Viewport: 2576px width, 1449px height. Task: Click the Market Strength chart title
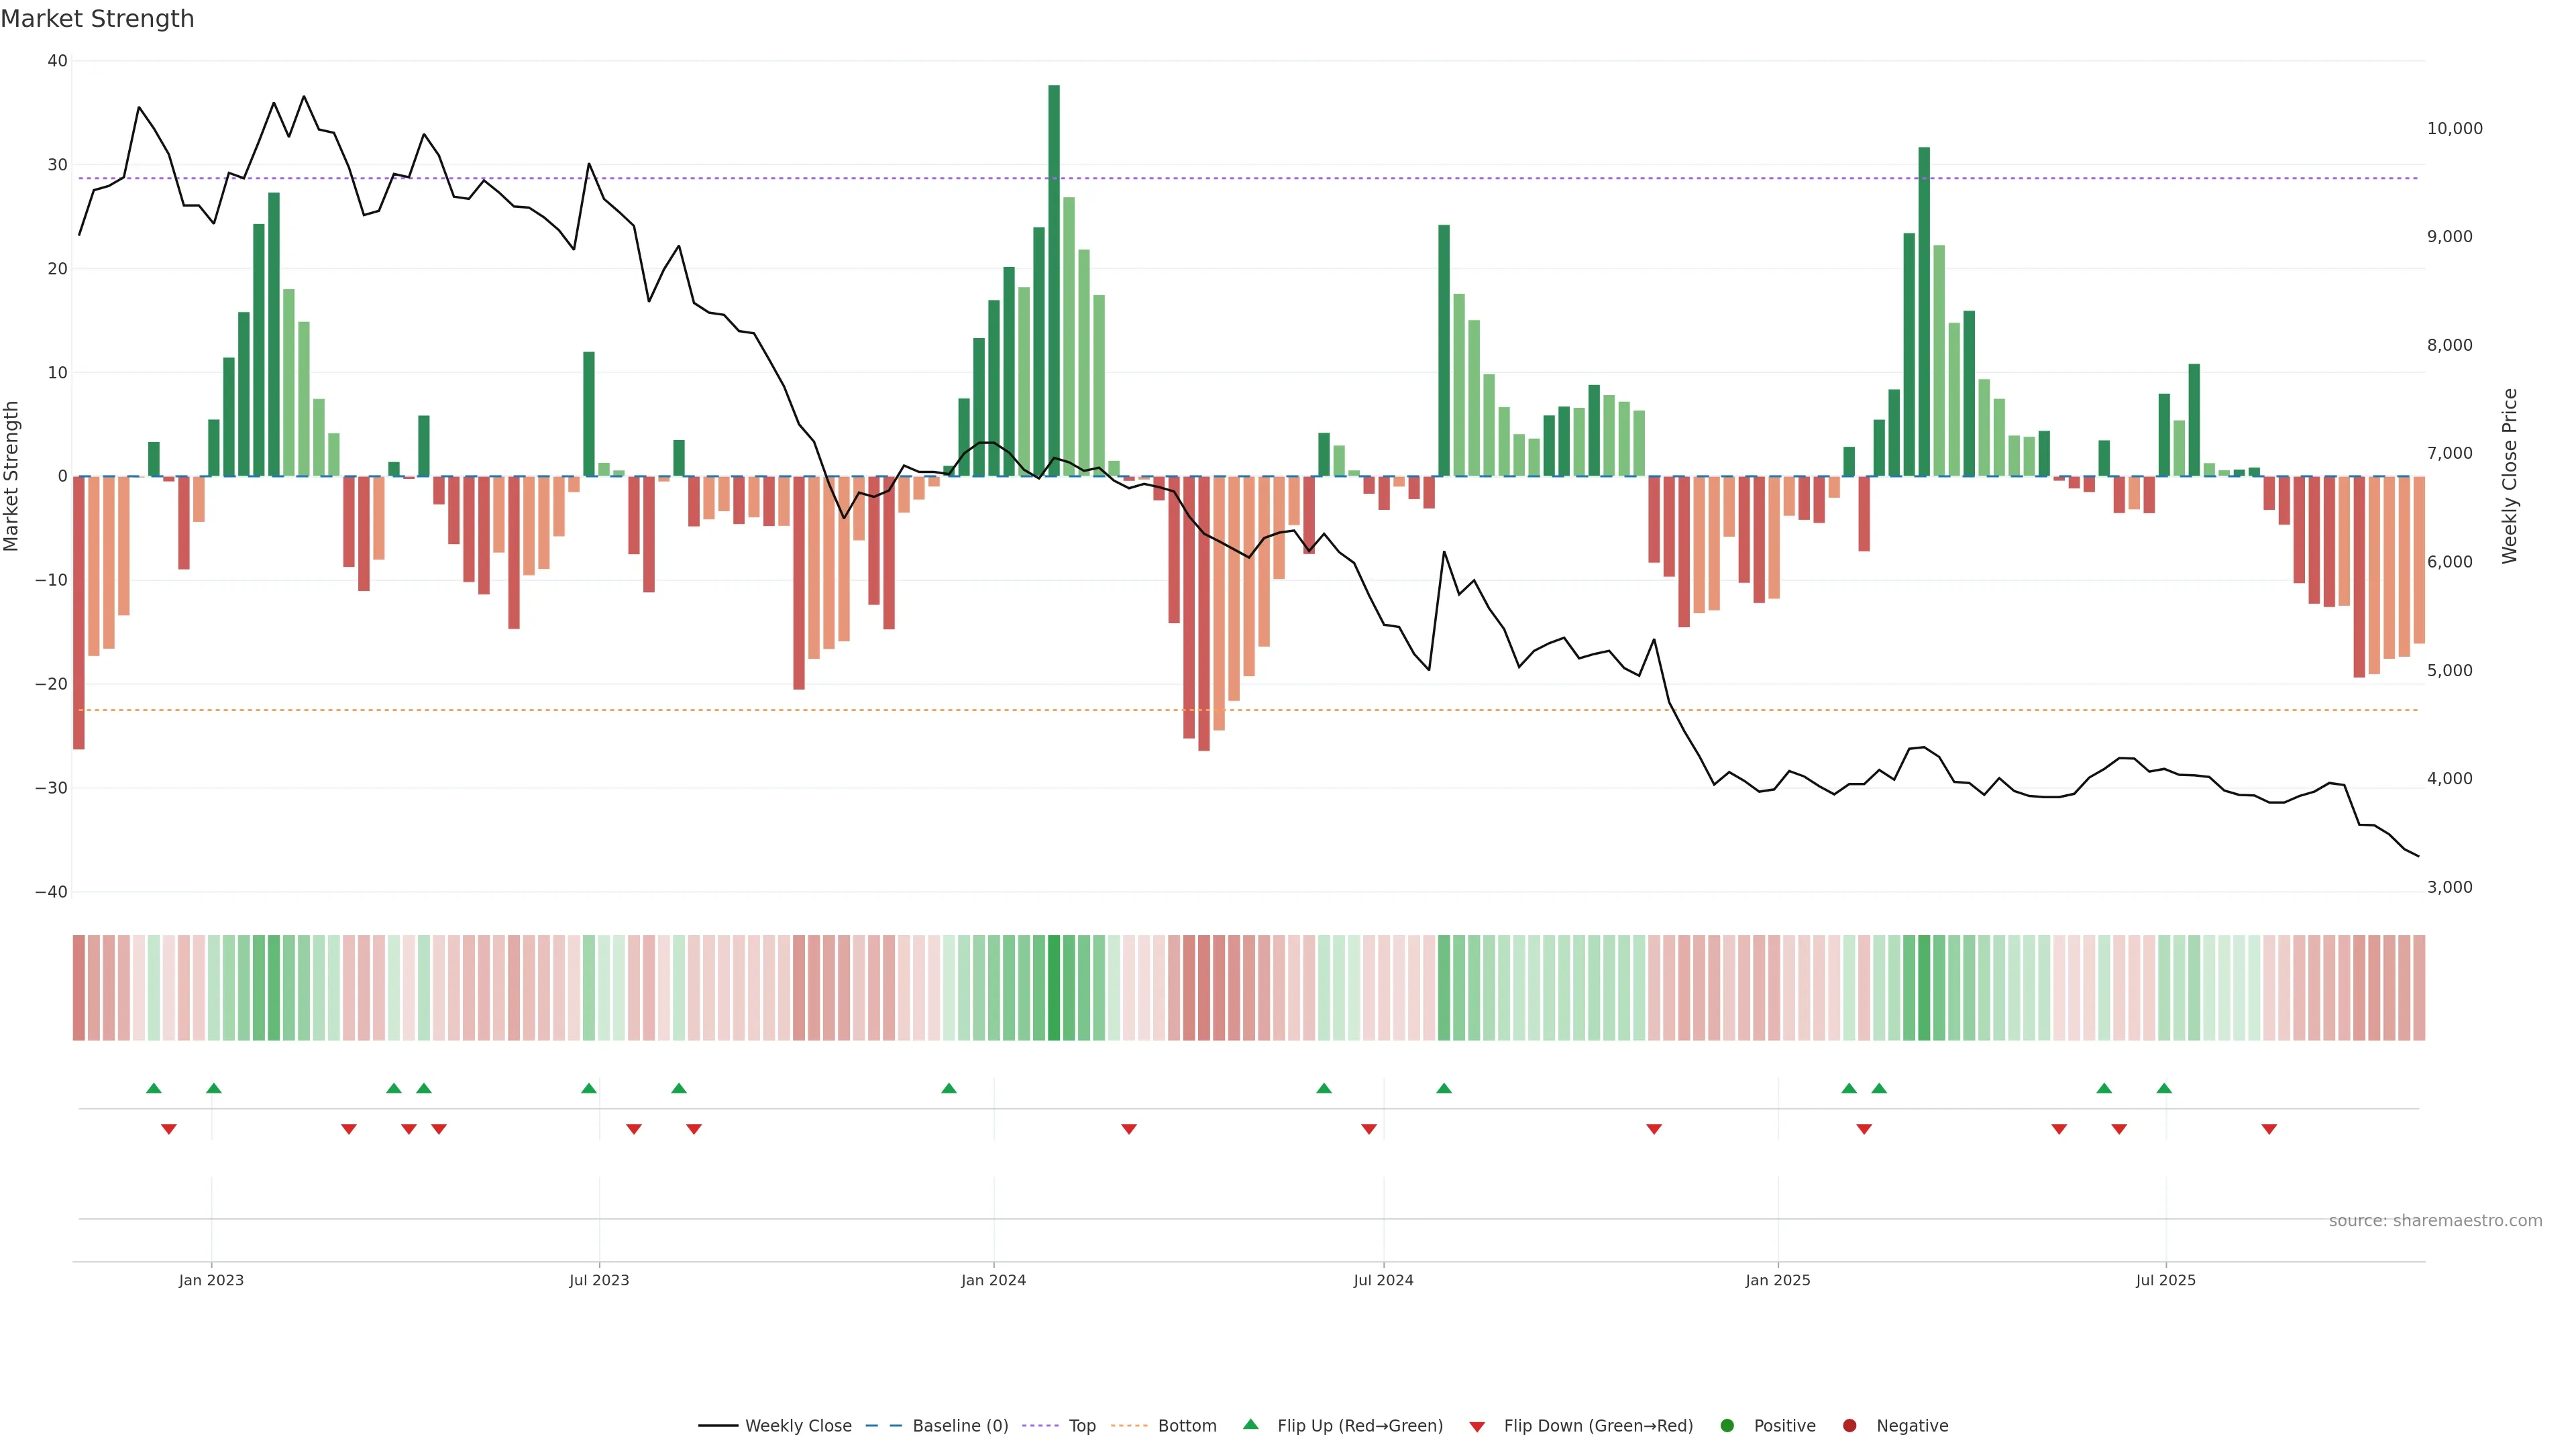97,19
